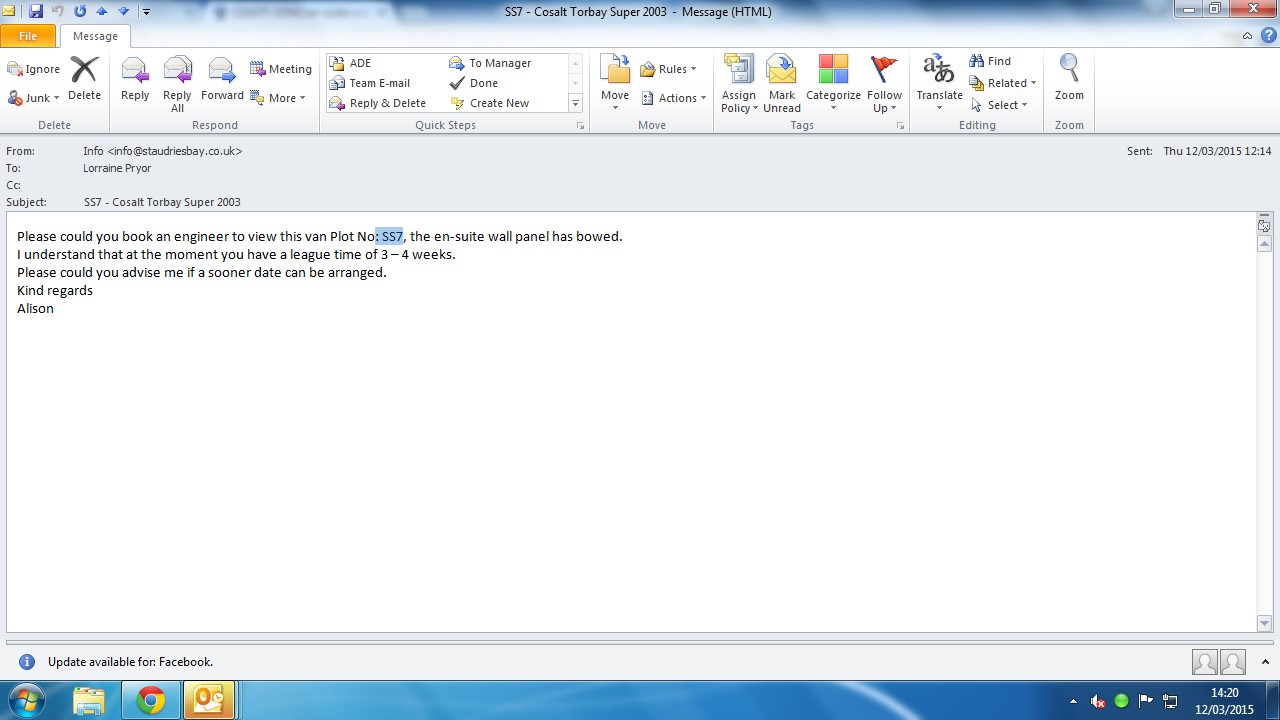Click the first contact photo in People Pane

(1205, 662)
